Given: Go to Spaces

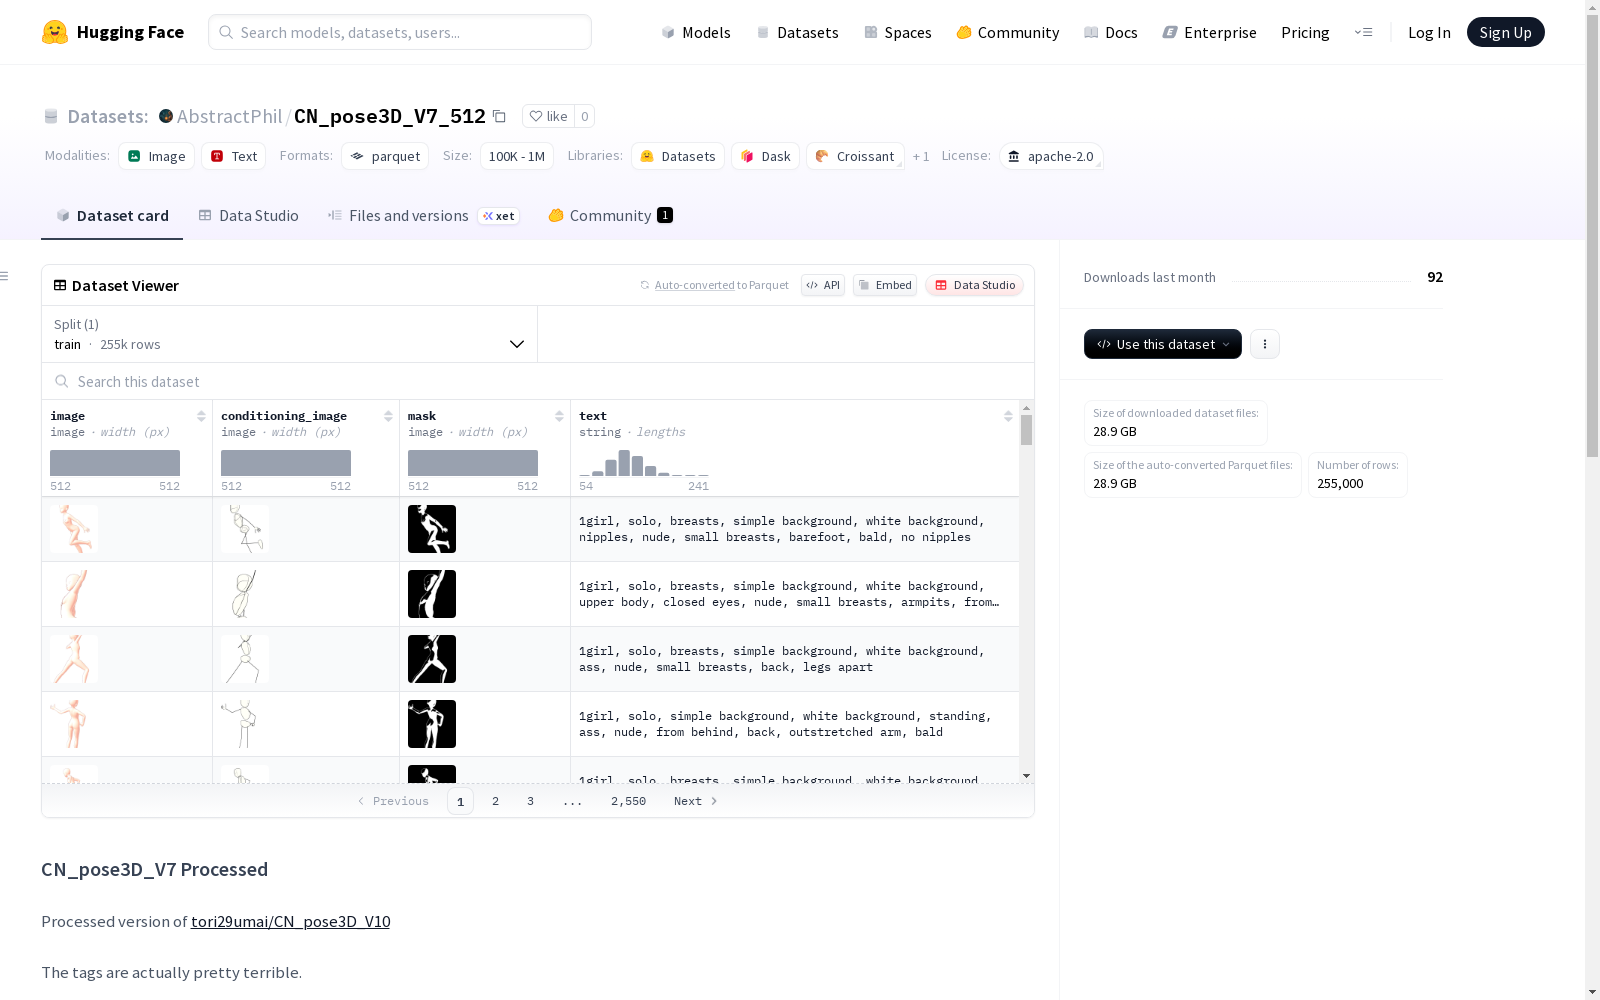Looking at the screenshot, I should [x=898, y=32].
